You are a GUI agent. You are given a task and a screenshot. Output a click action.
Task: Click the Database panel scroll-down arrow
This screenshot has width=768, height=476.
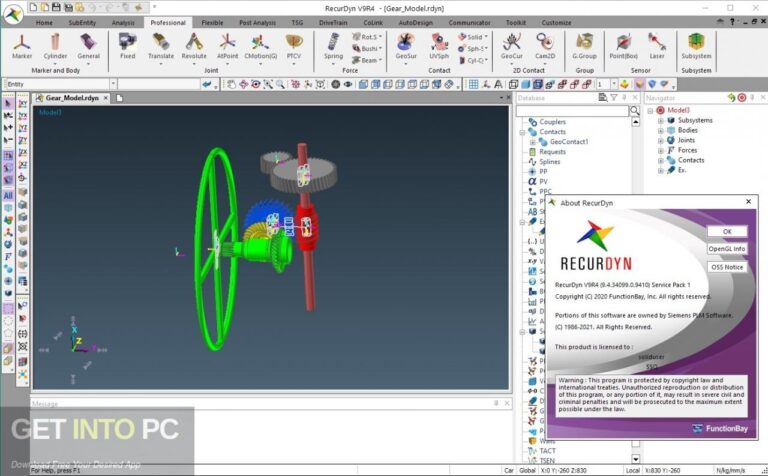tap(635, 459)
